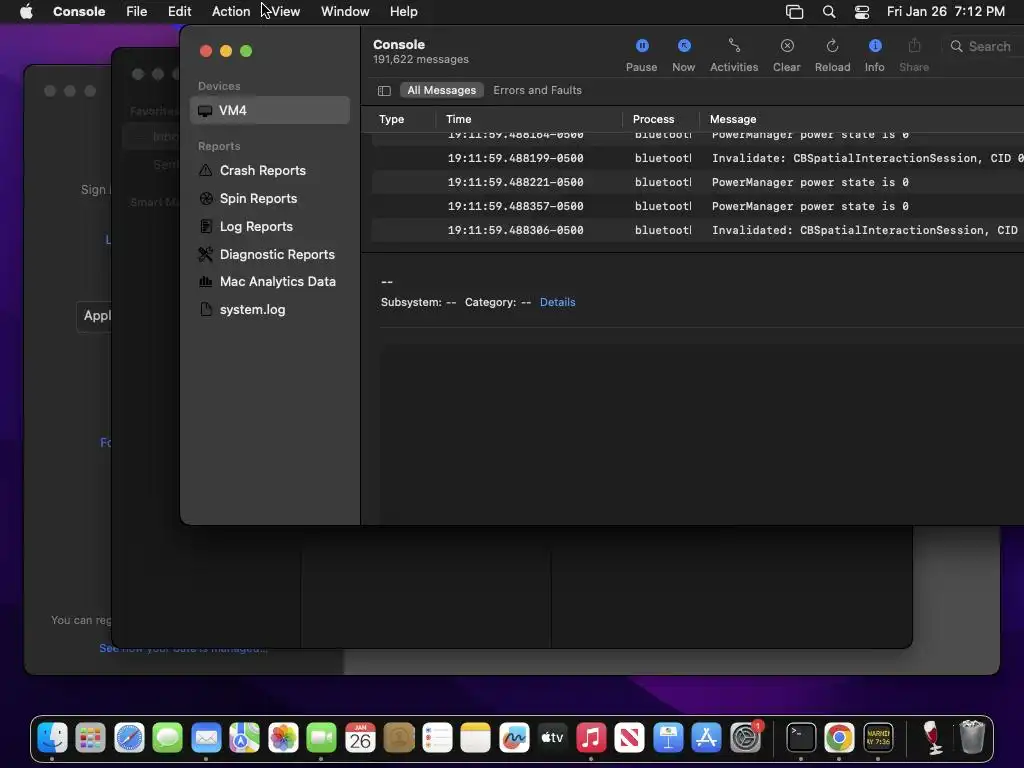This screenshot has height=768, width=1024.
Task: Open the Action menu
Action: click(x=231, y=11)
